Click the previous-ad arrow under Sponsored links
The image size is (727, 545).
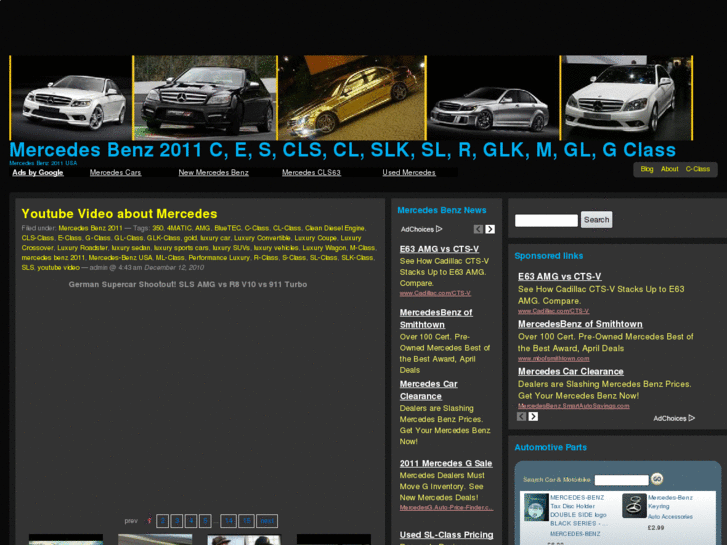coord(522,417)
